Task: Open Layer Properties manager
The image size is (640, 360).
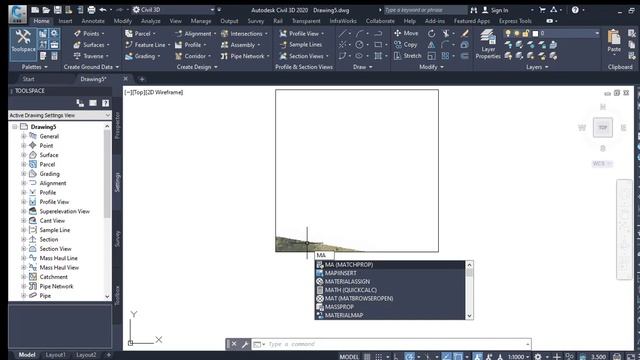Action: (x=488, y=44)
